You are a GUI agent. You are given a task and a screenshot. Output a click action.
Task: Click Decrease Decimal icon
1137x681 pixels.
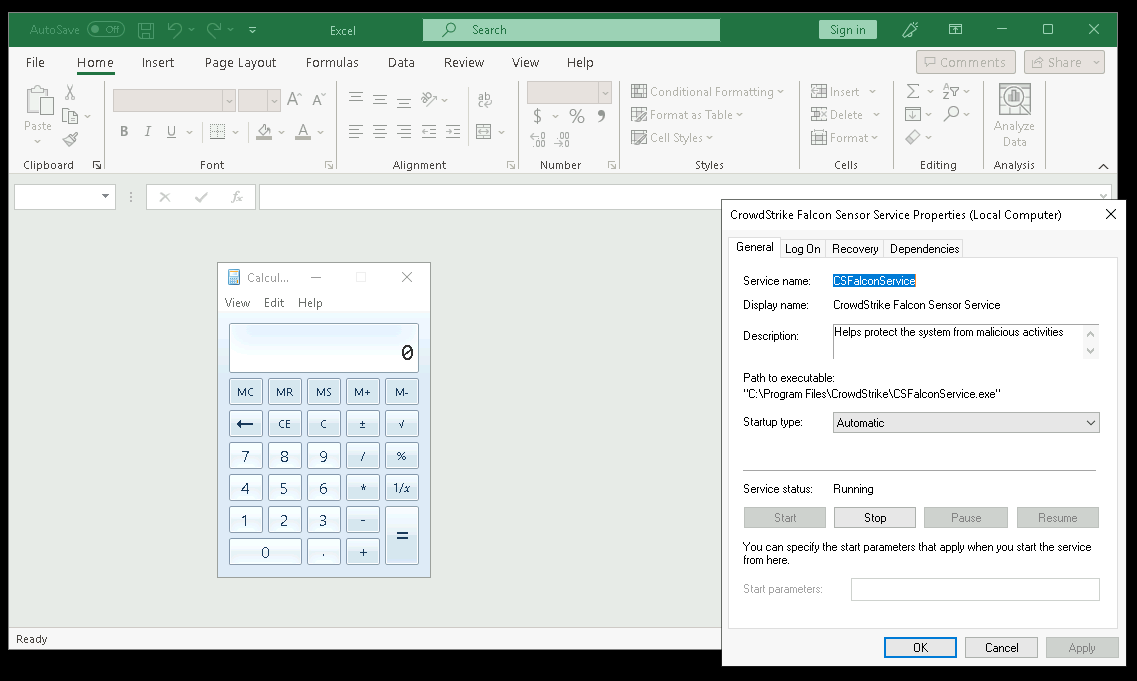tap(563, 139)
